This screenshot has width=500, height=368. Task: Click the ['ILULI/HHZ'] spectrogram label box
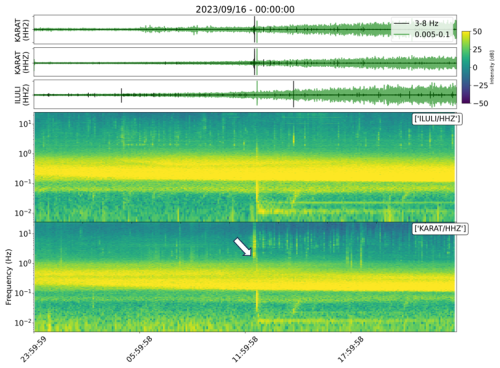(x=437, y=119)
